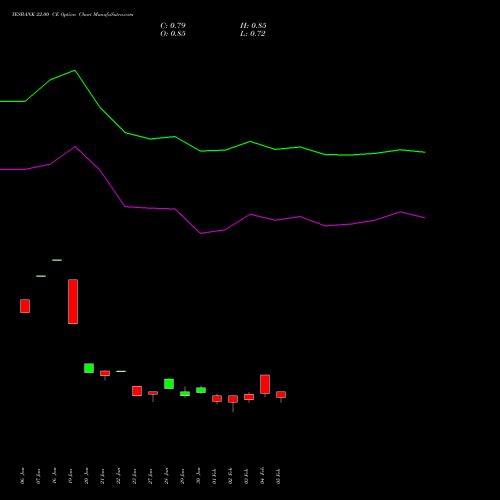Click the tallest red candlestick
The height and width of the screenshot is (500, 500).
(73, 301)
